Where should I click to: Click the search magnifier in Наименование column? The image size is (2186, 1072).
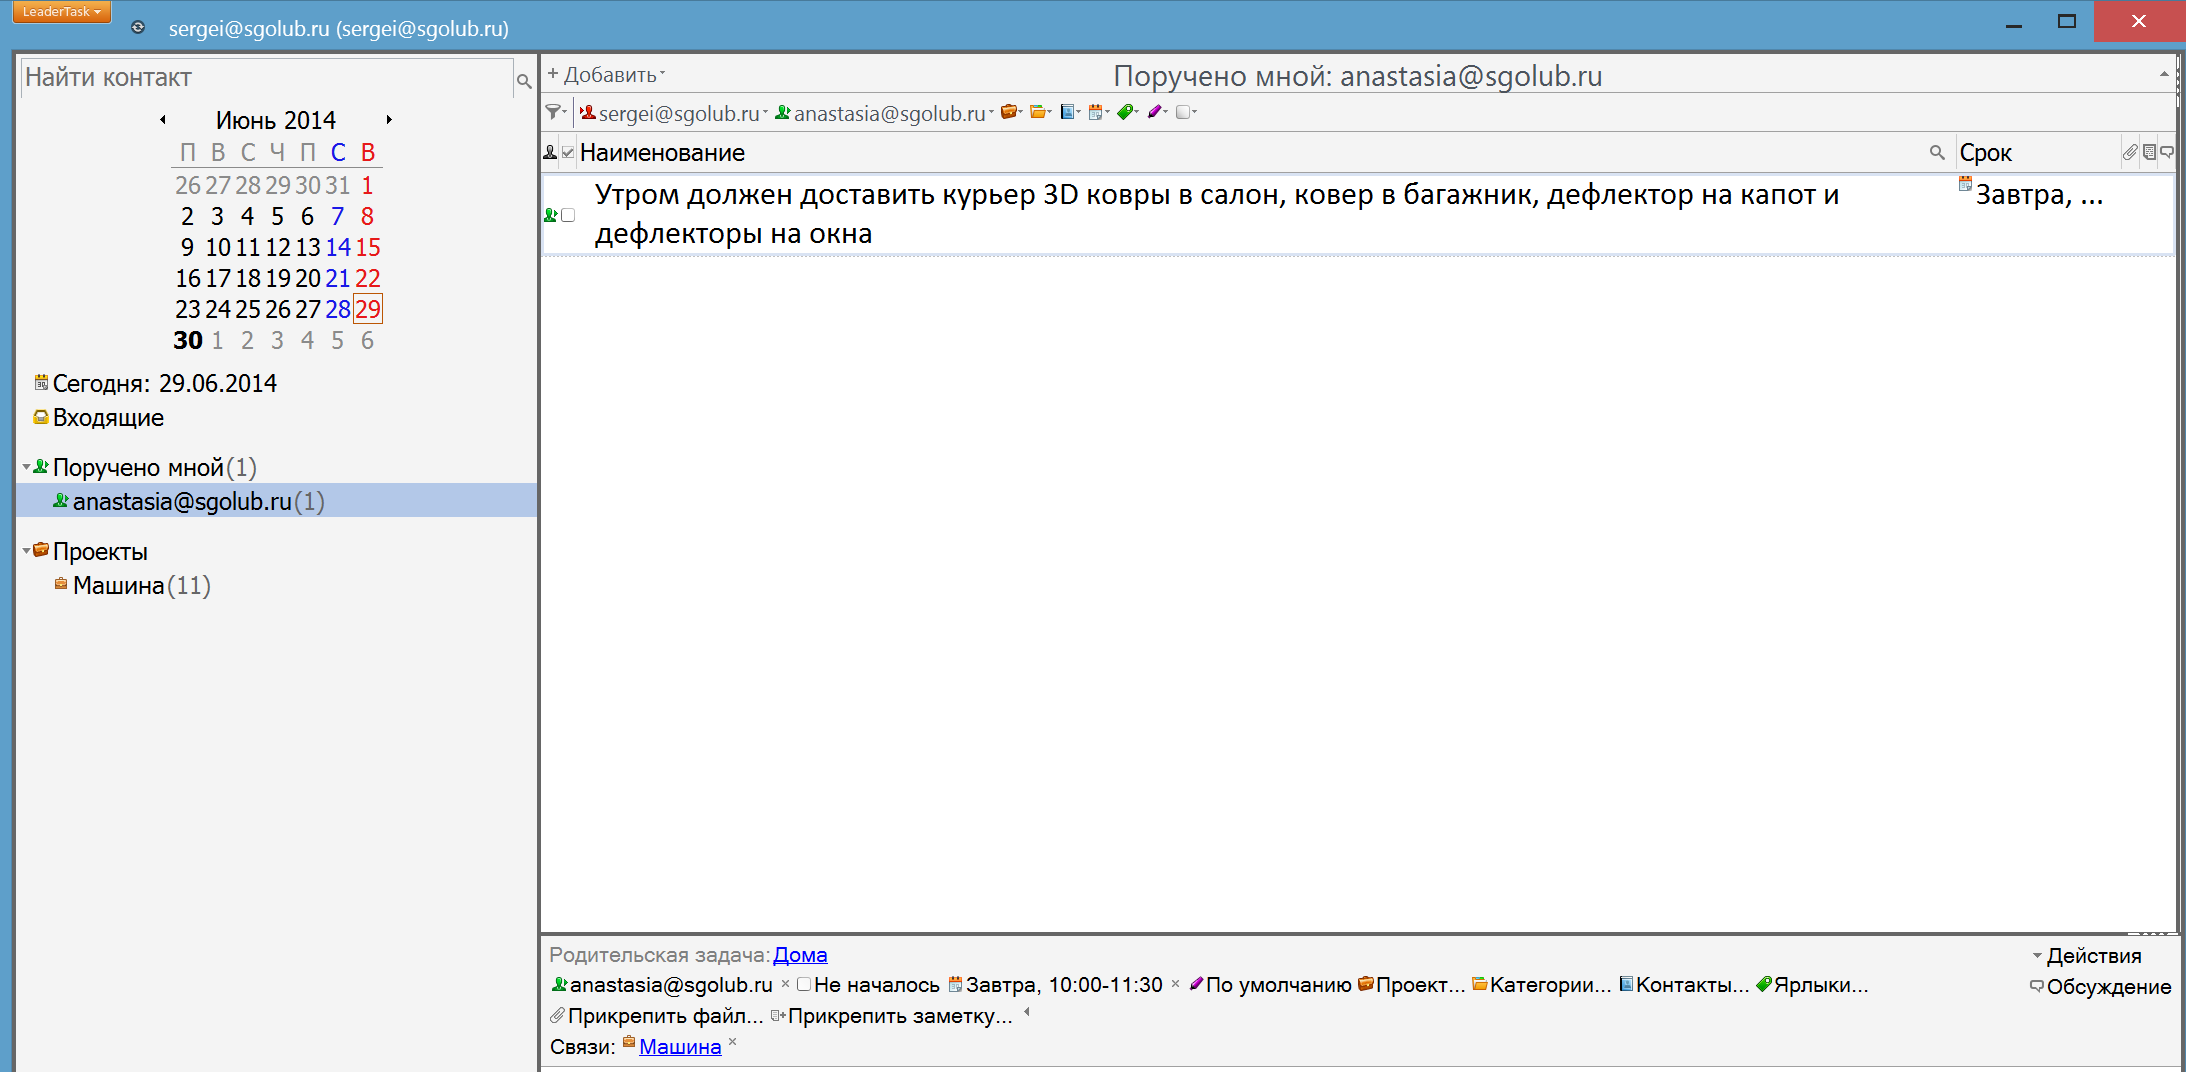pos(1937,153)
